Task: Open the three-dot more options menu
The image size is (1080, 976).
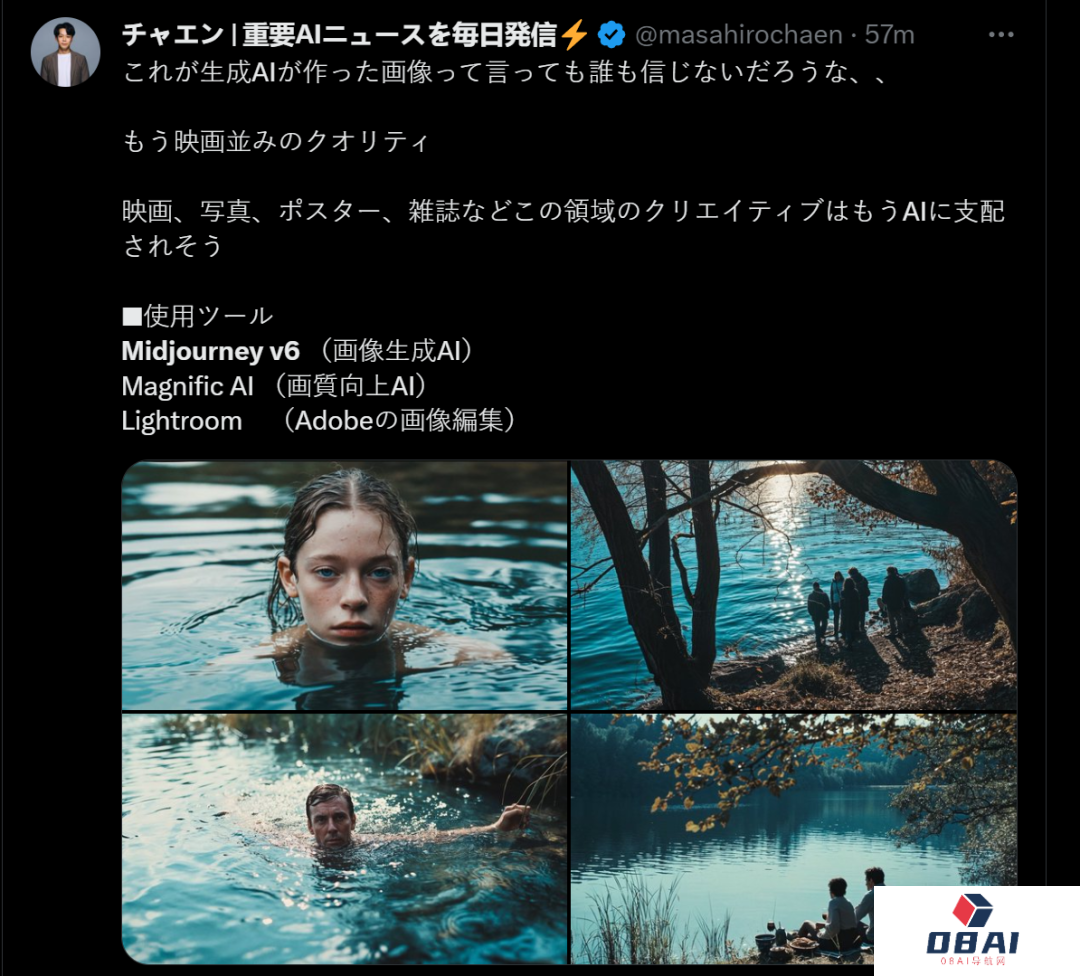Action: click(1001, 34)
